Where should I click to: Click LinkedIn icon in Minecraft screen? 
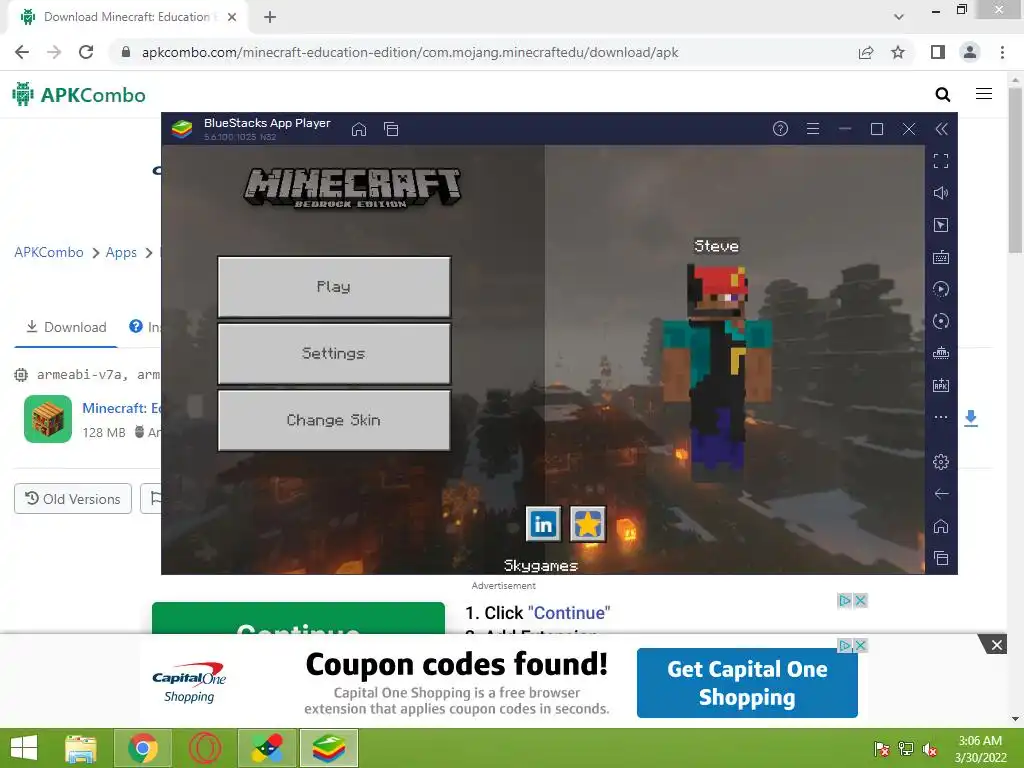point(543,524)
